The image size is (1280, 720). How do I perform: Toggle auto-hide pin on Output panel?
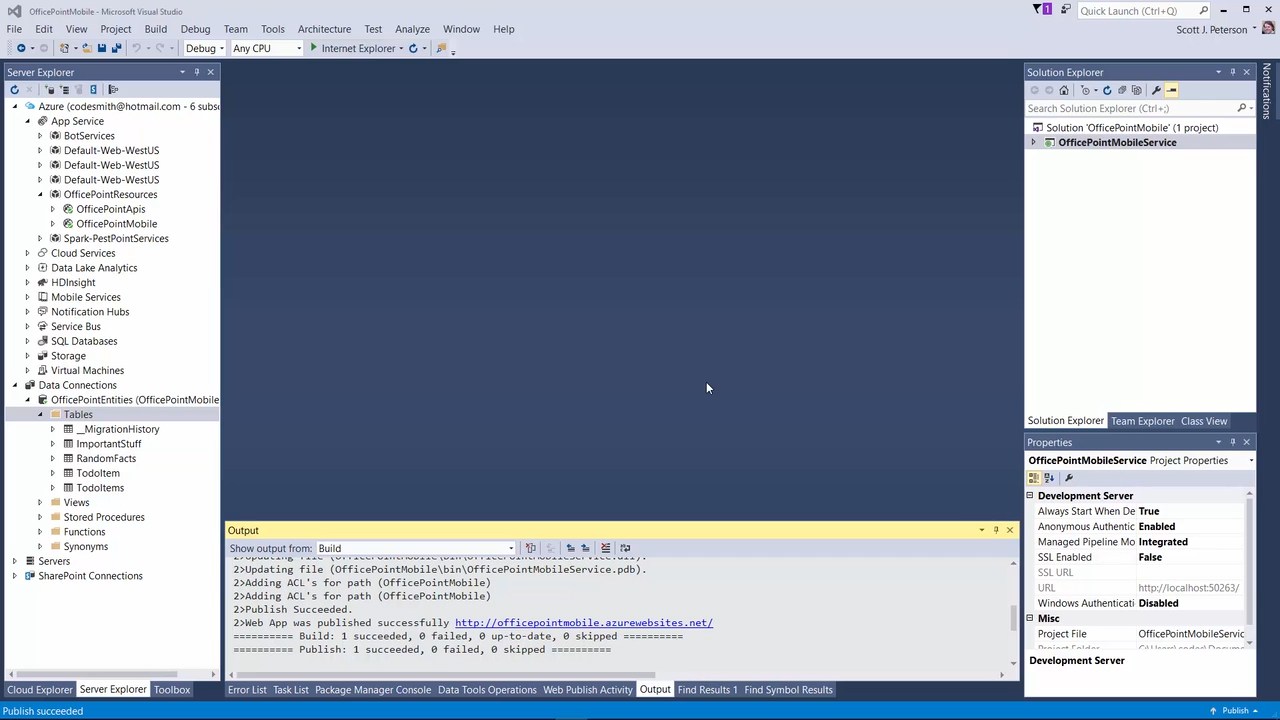[x=995, y=530]
